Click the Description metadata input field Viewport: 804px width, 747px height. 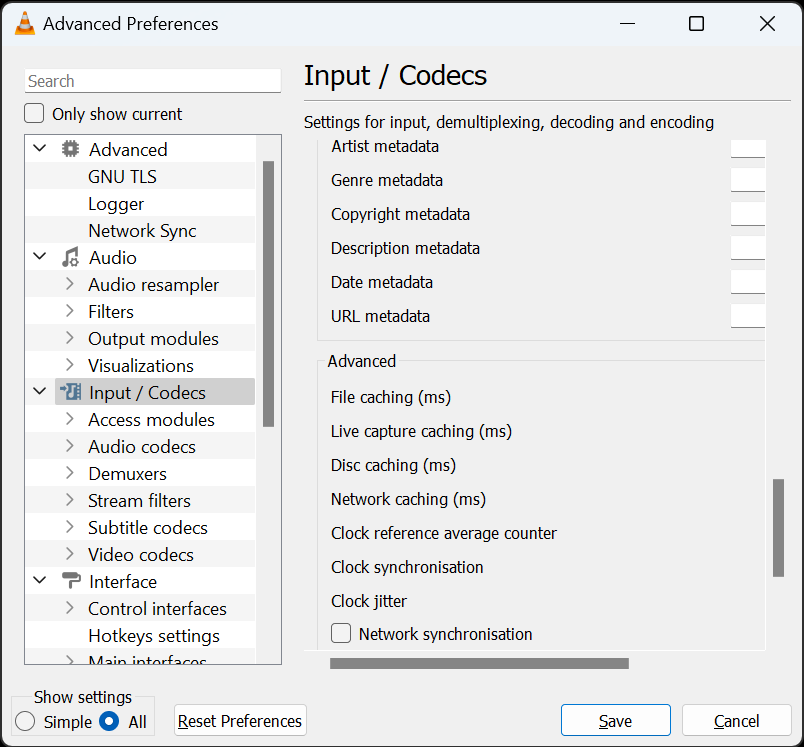pyautogui.click(x=748, y=248)
